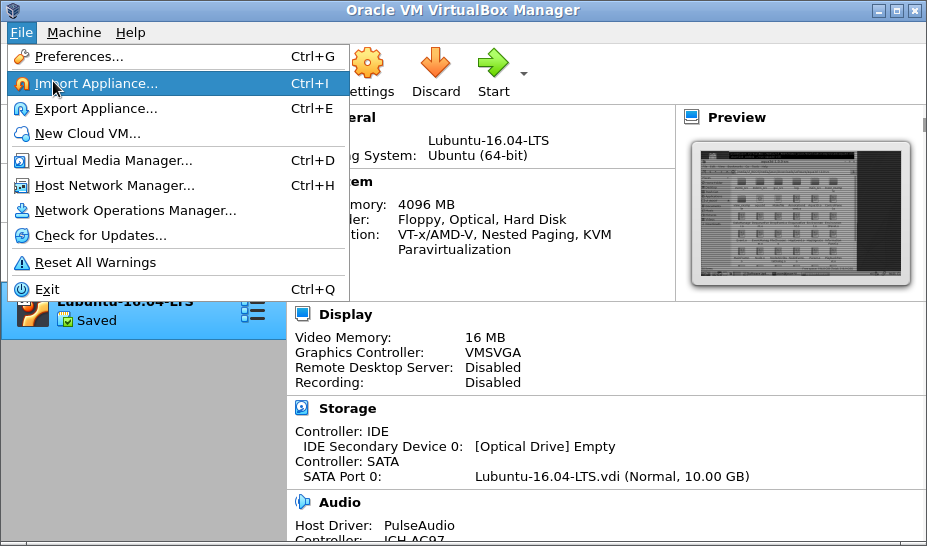Click the Start green arrow icon

click(493, 63)
